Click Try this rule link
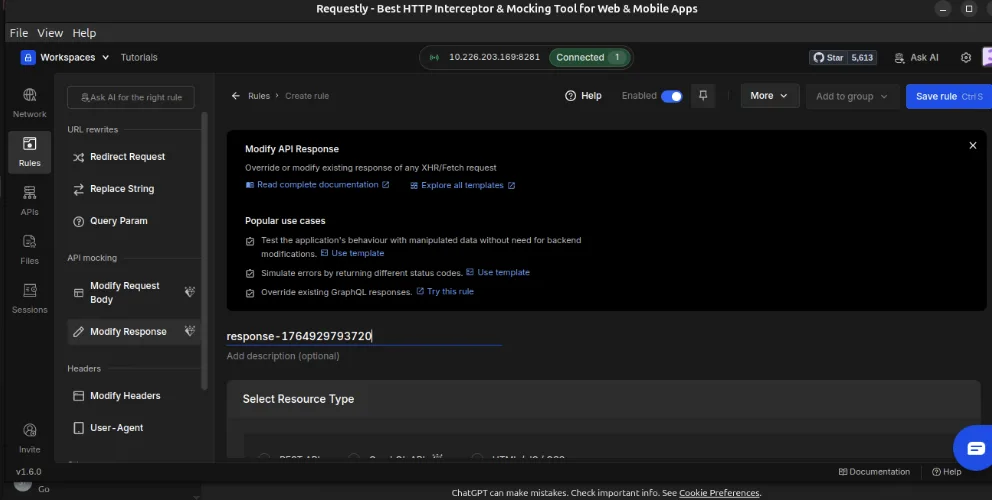 point(445,291)
